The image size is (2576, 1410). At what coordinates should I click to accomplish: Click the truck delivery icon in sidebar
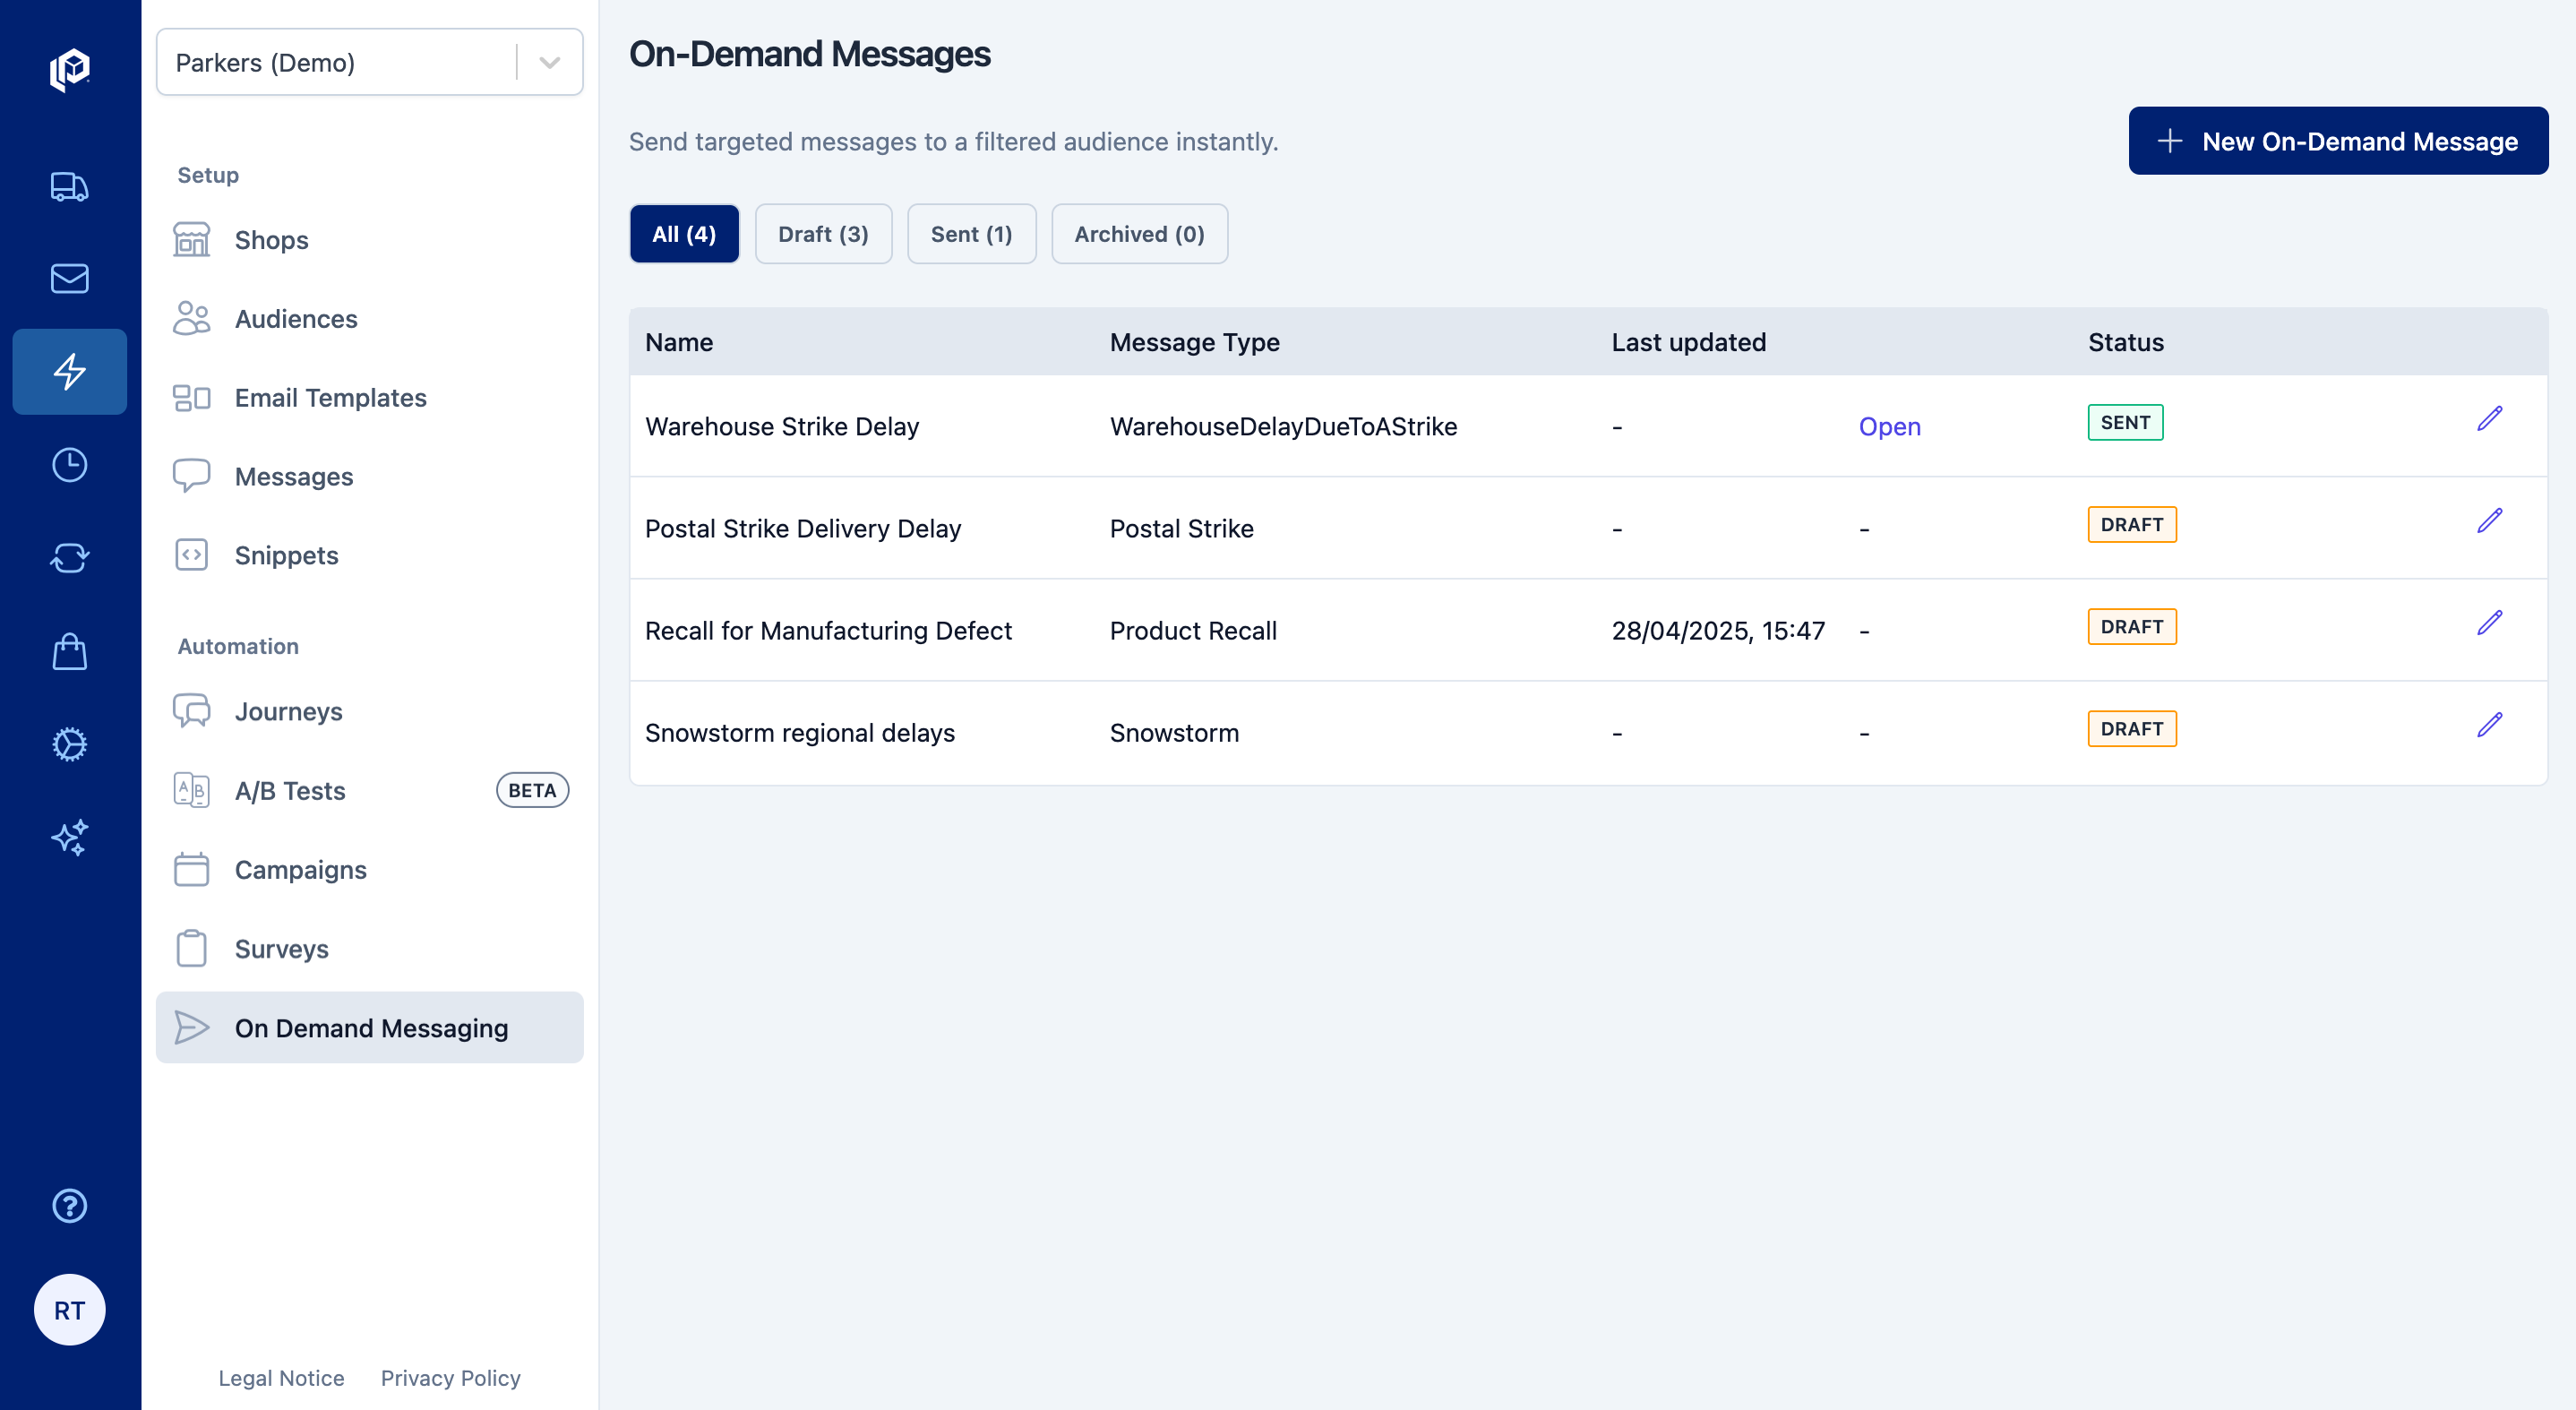[x=69, y=187]
